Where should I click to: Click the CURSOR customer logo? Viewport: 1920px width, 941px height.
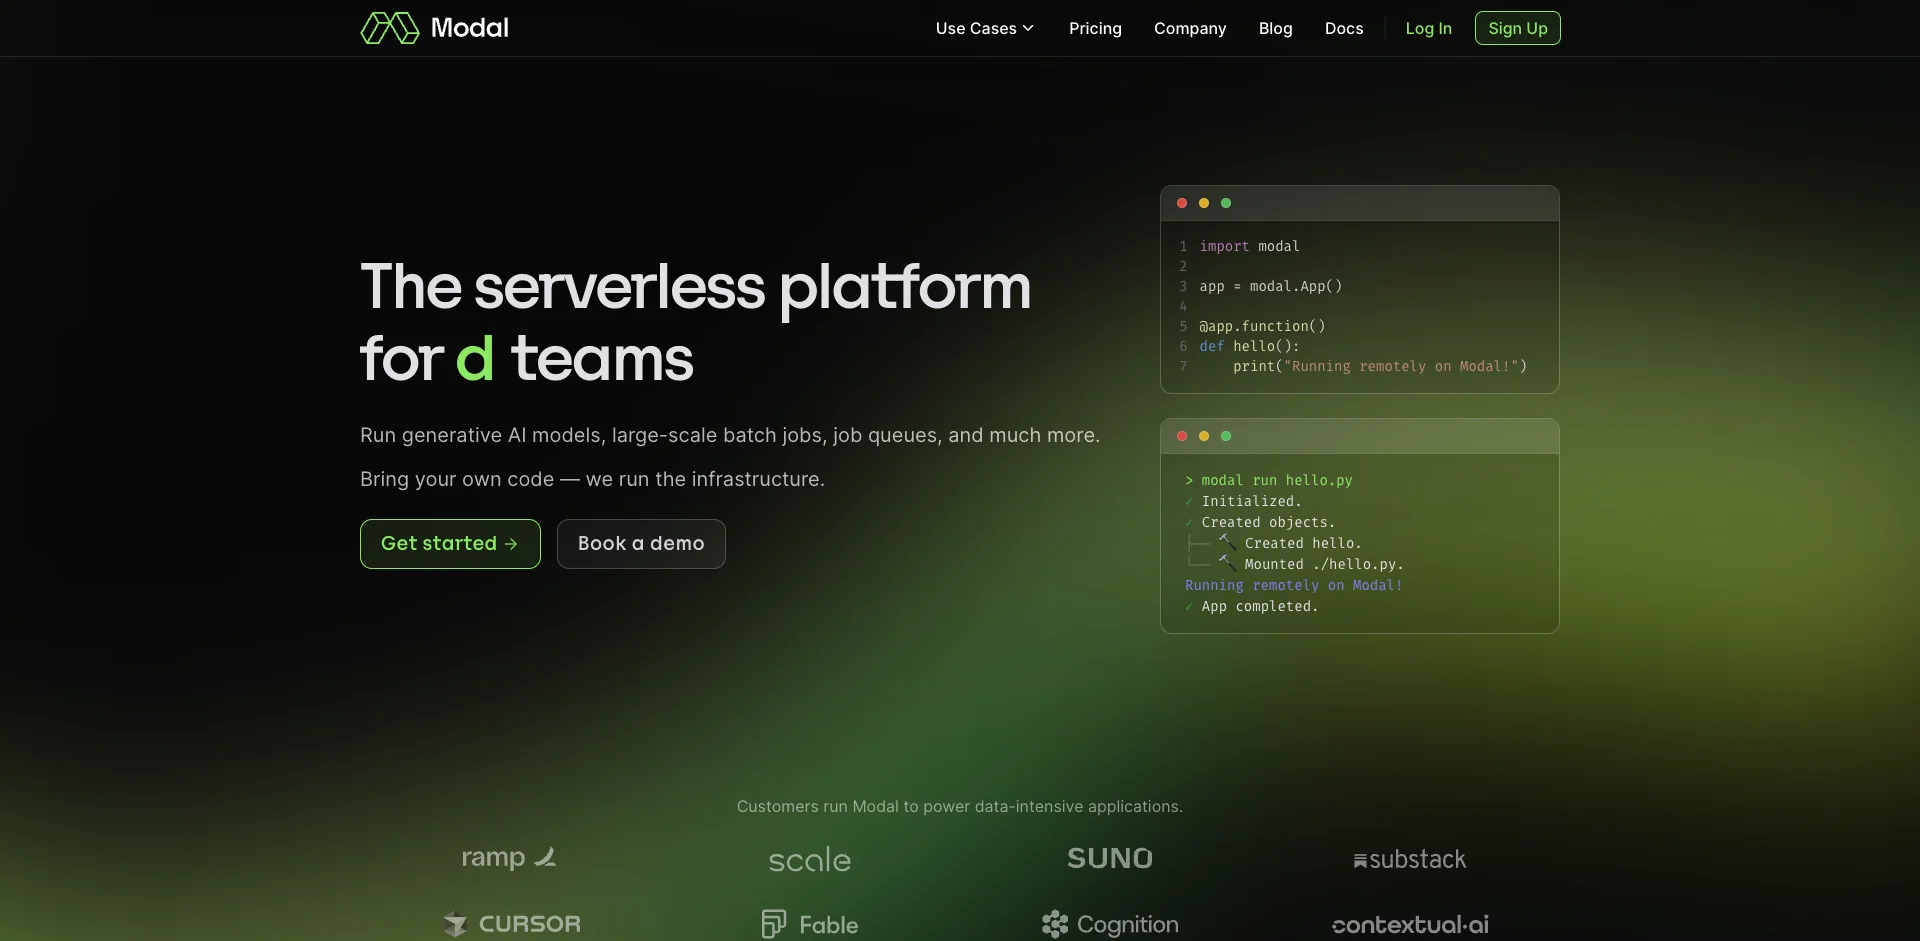coord(511,924)
